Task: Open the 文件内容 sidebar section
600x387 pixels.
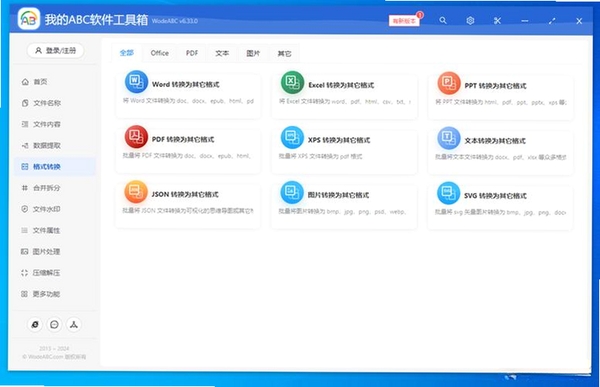Action: click(x=54, y=124)
